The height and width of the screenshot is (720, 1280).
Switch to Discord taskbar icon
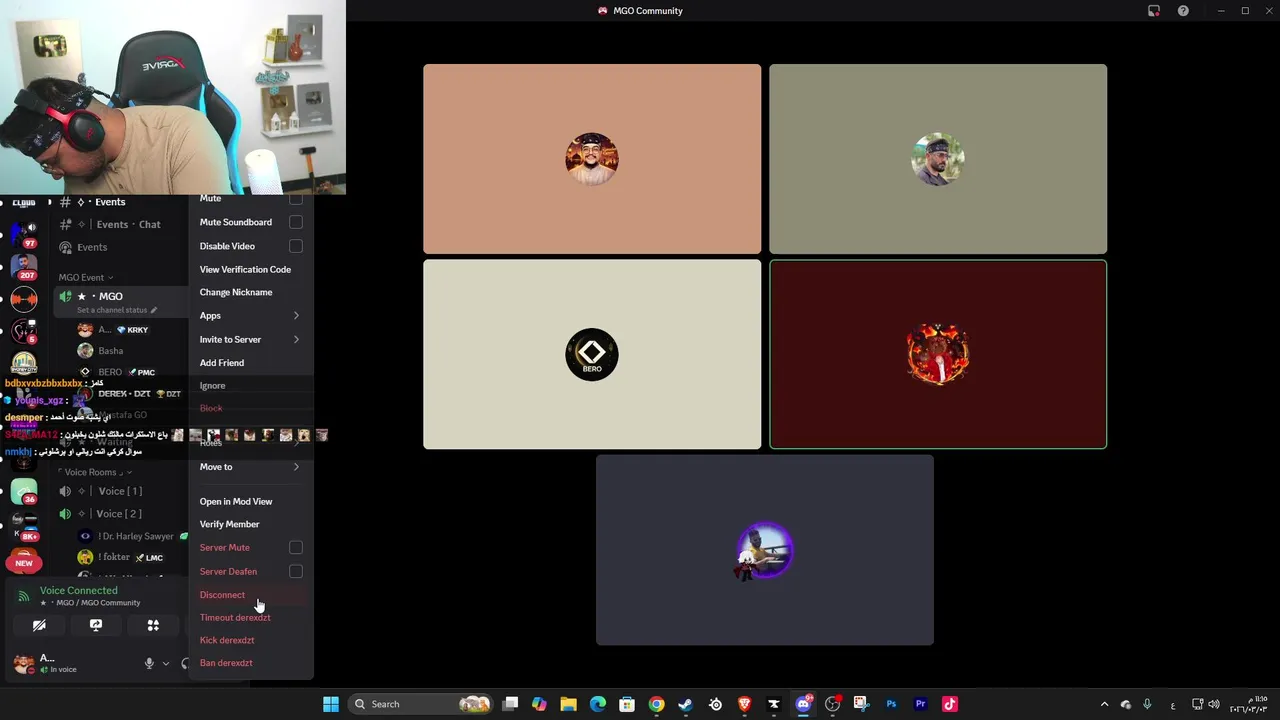point(803,704)
